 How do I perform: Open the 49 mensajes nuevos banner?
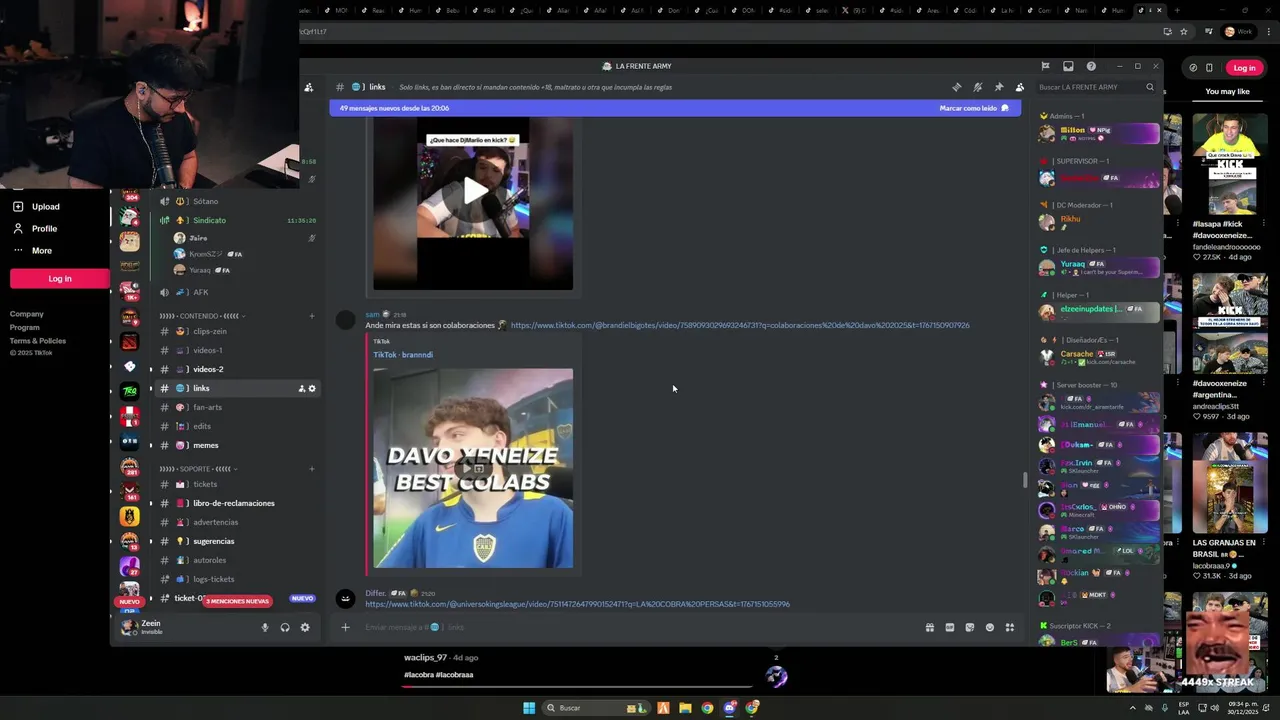(675, 108)
